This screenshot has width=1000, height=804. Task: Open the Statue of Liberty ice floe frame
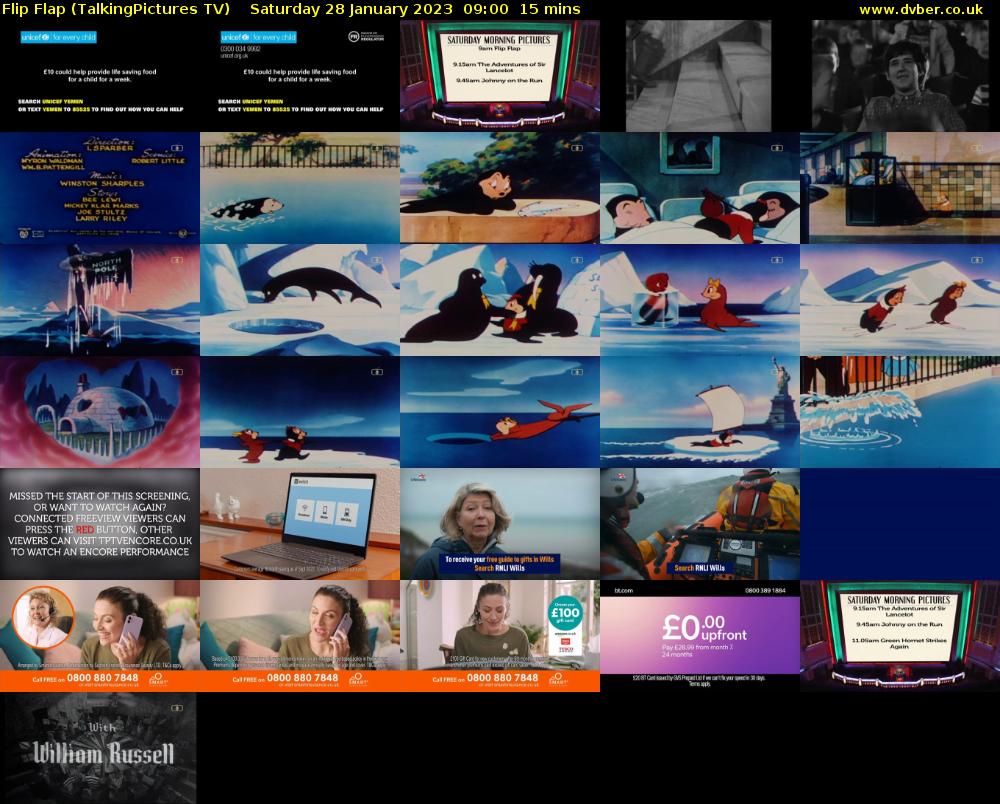[700, 412]
